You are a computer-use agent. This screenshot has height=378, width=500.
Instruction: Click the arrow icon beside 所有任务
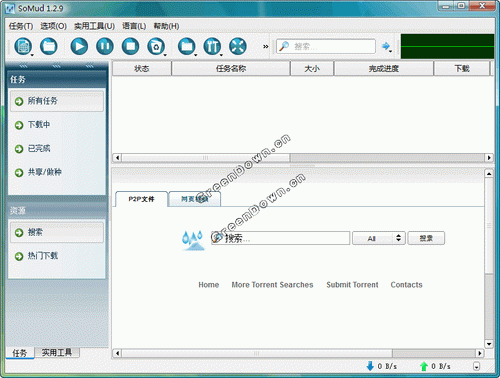tap(19, 101)
